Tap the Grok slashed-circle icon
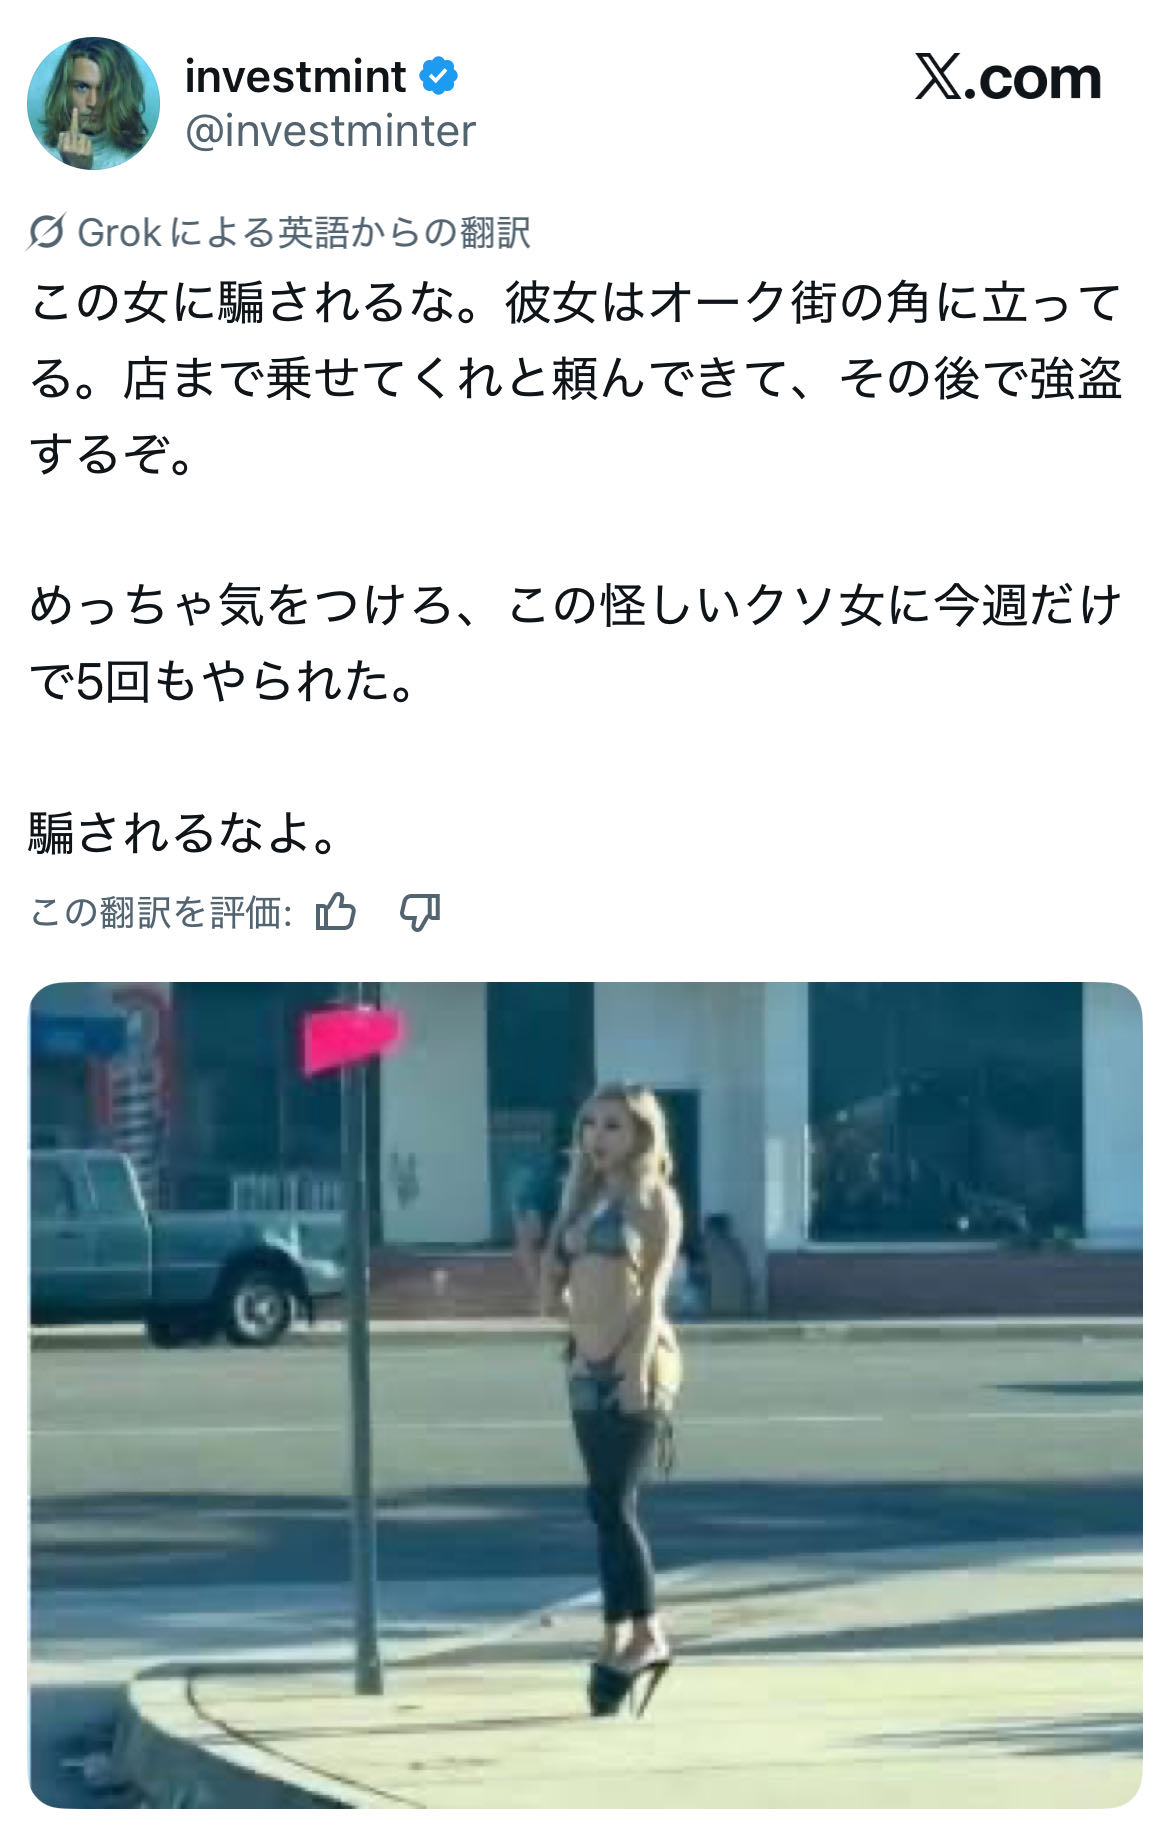Image resolution: width=1170 pixels, height=1833 pixels. (x=47, y=233)
